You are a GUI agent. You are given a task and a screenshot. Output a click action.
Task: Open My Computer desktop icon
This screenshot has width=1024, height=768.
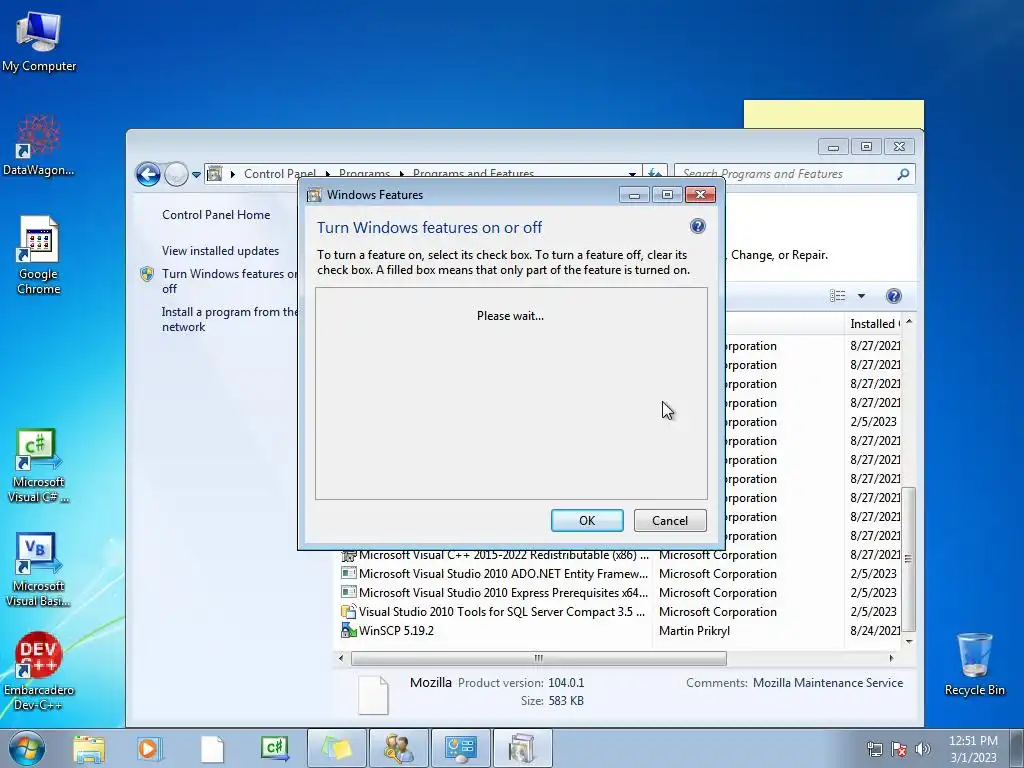(39, 40)
